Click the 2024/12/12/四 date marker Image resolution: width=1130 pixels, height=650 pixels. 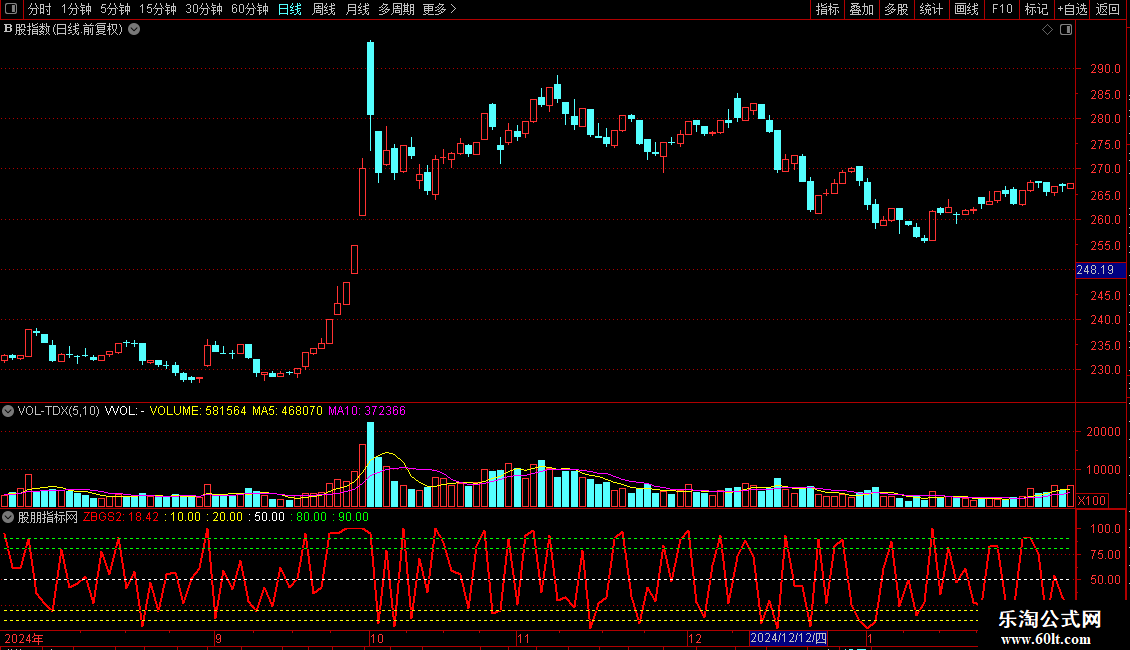click(x=788, y=638)
